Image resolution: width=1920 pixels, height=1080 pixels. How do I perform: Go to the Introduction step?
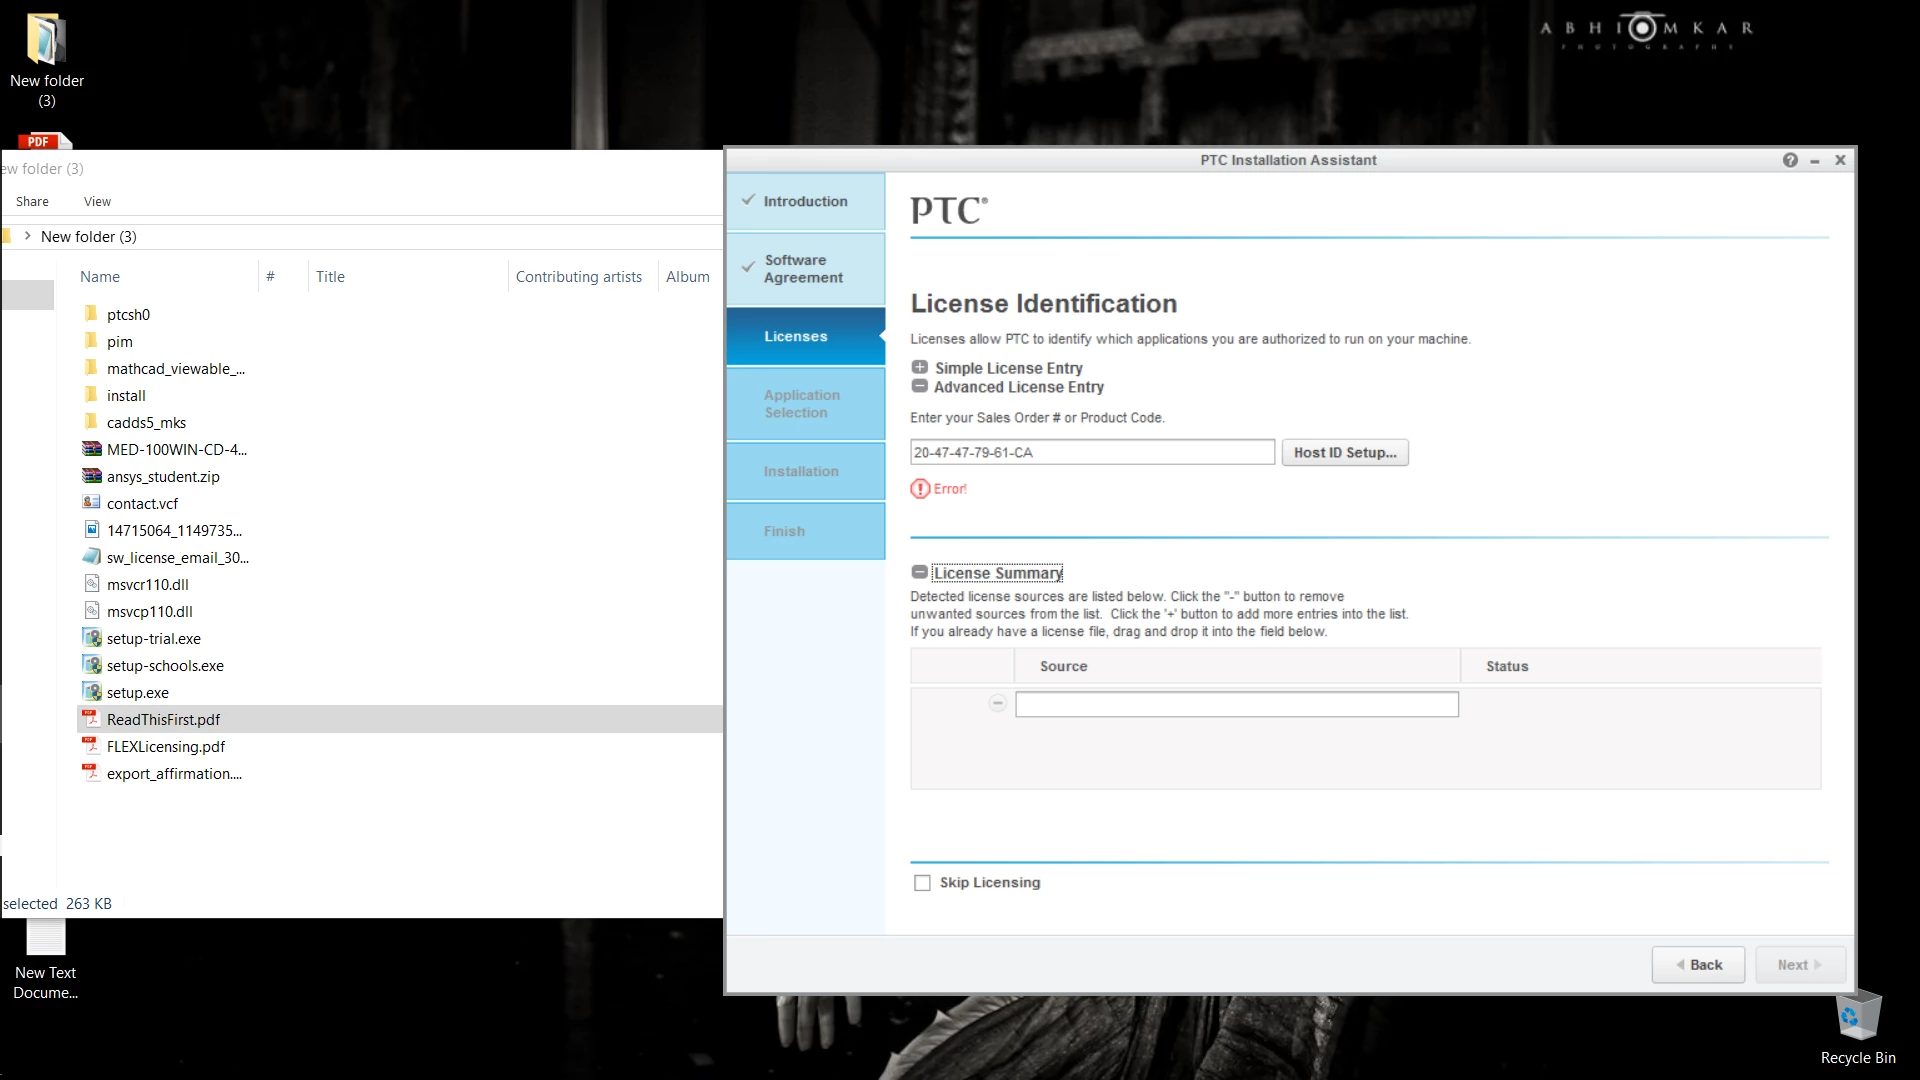tap(805, 201)
